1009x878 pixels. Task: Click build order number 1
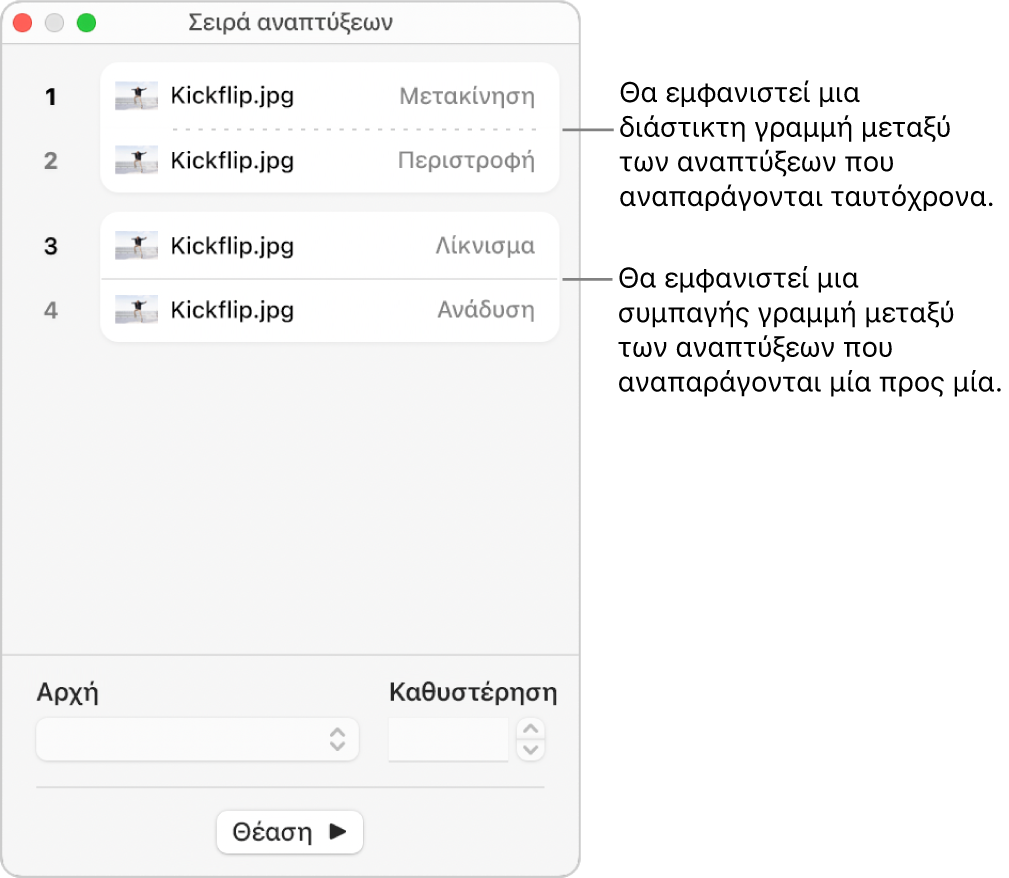tap(51, 97)
